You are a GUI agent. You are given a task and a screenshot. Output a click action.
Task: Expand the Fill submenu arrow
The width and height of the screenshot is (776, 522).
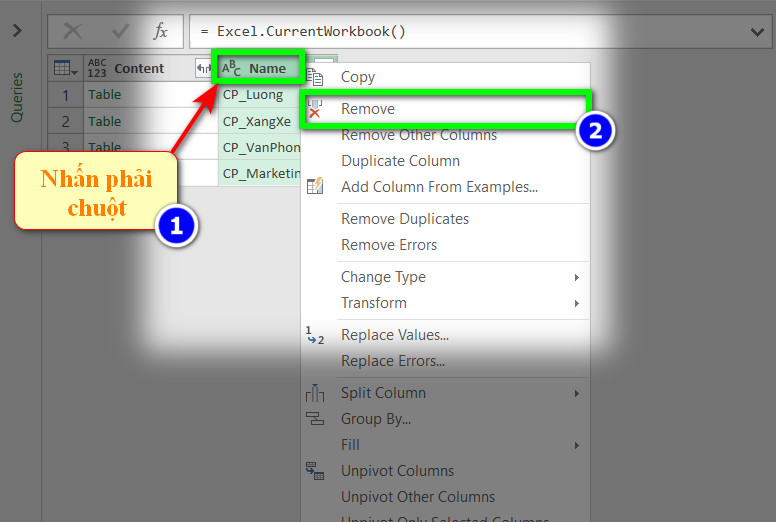(x=577, y=445)
